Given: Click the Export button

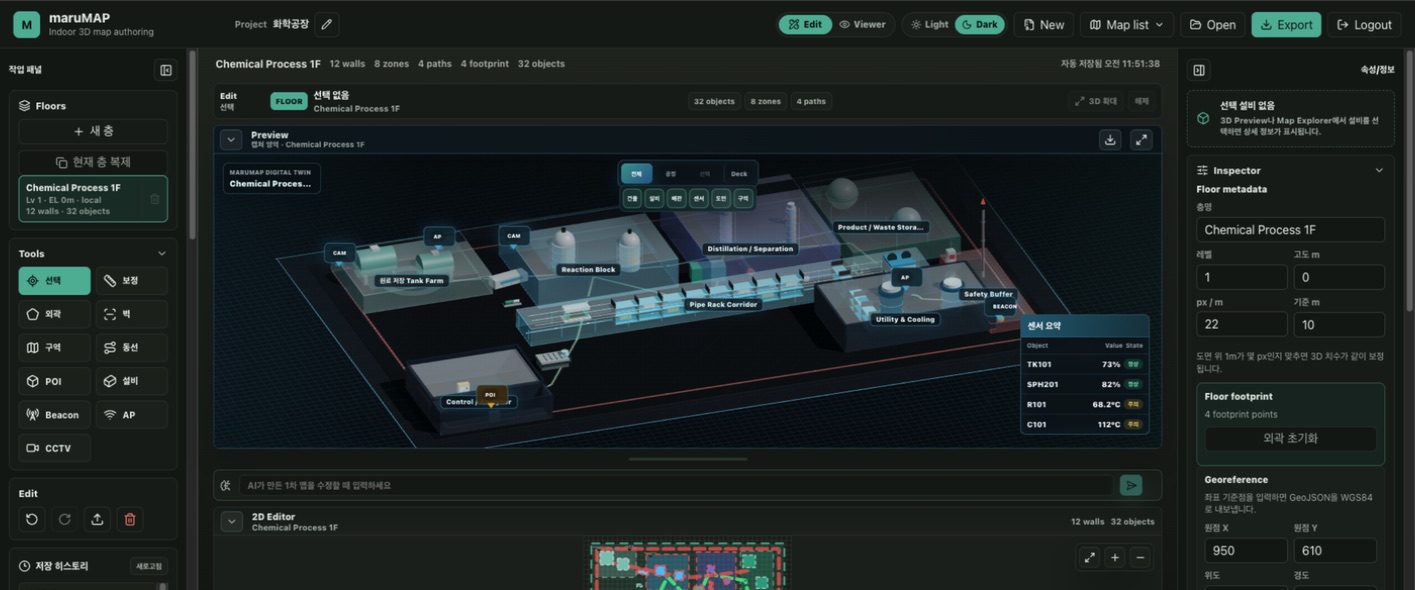Looking at the screenshot, I should [x=1286, y=24].
